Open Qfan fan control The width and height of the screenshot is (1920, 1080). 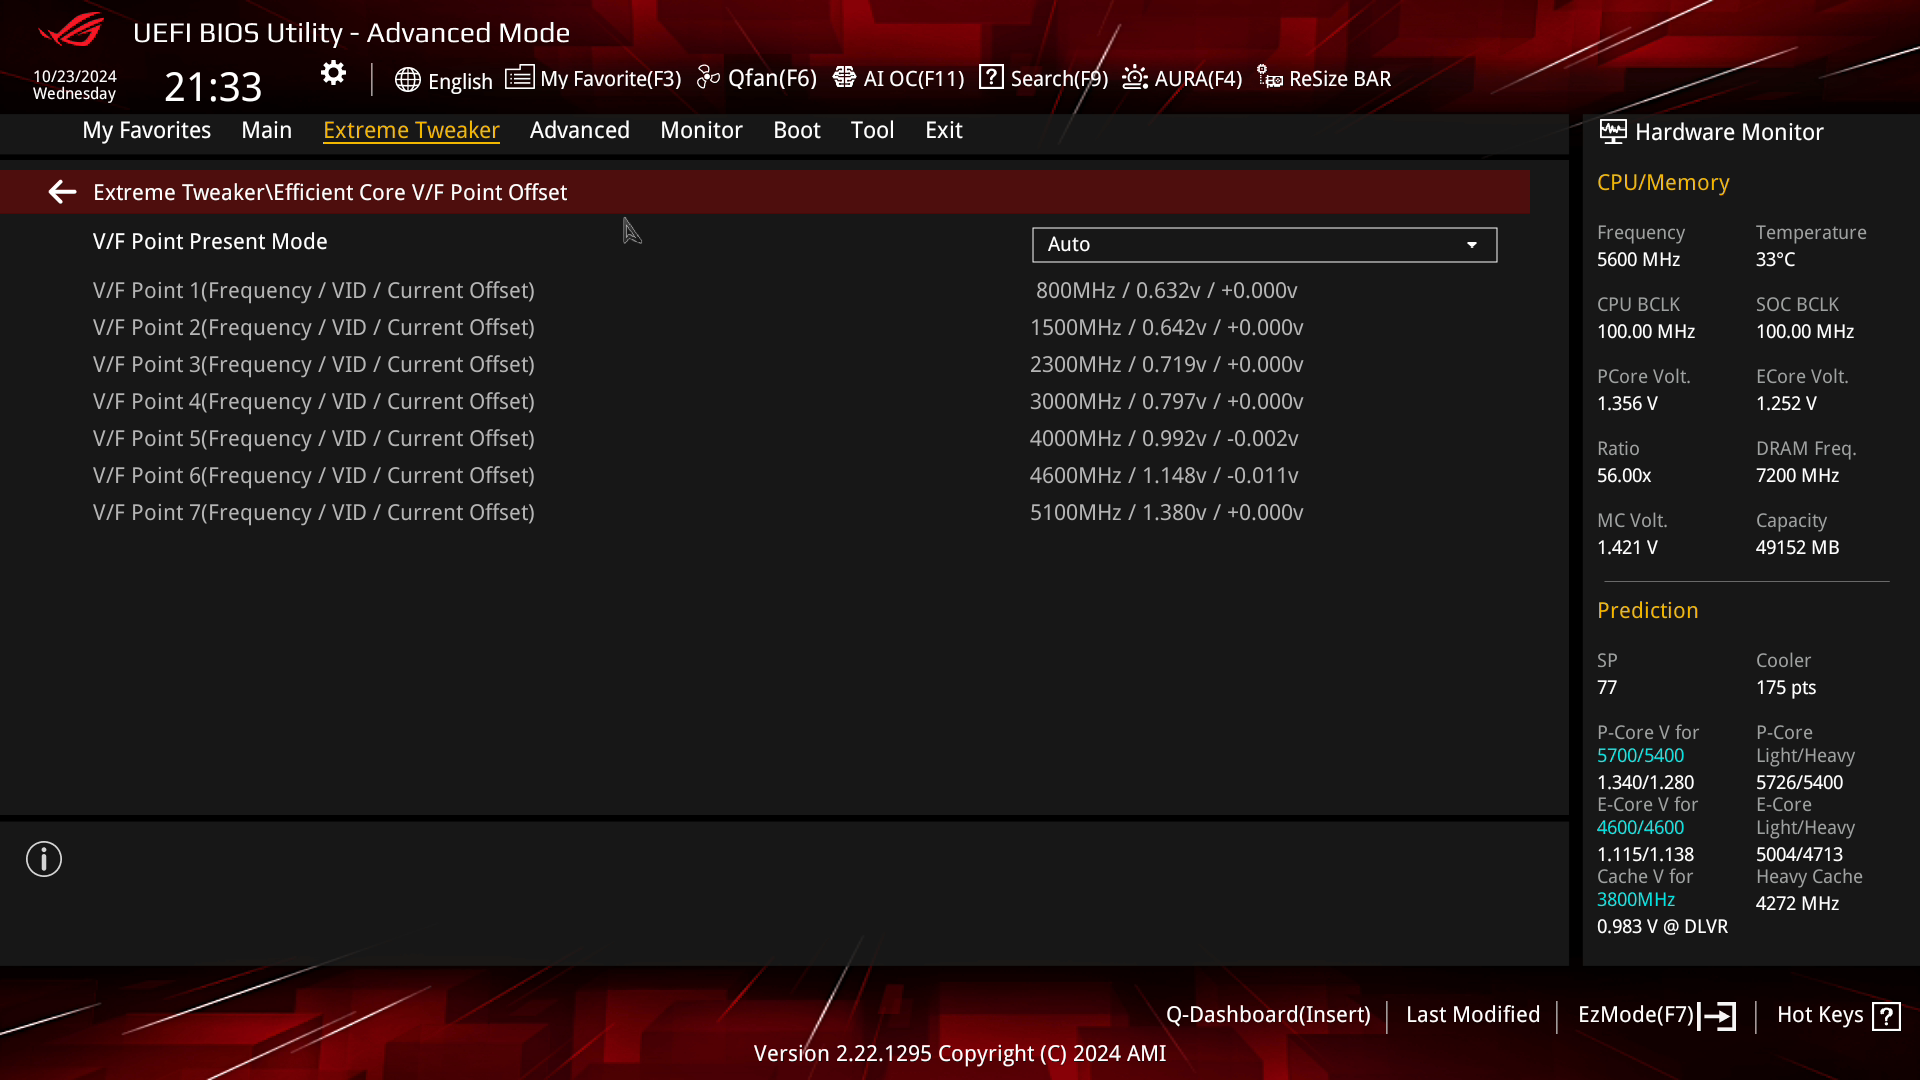[x=758, y=78]
